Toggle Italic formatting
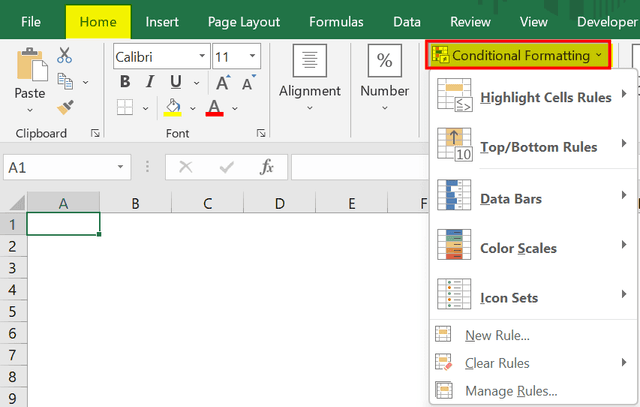The width and height of the screenshot is (640, 407). point(149,82)
